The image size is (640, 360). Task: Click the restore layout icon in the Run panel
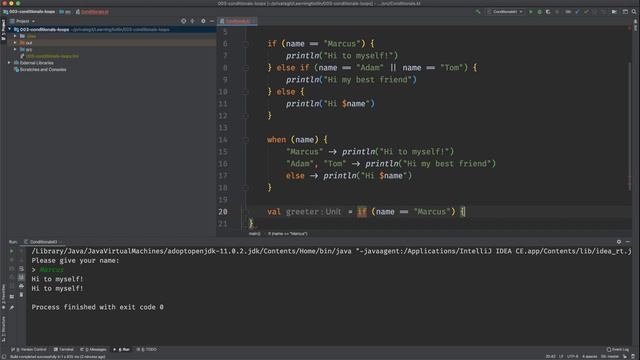pyautogui.click(x=12, y=296)
